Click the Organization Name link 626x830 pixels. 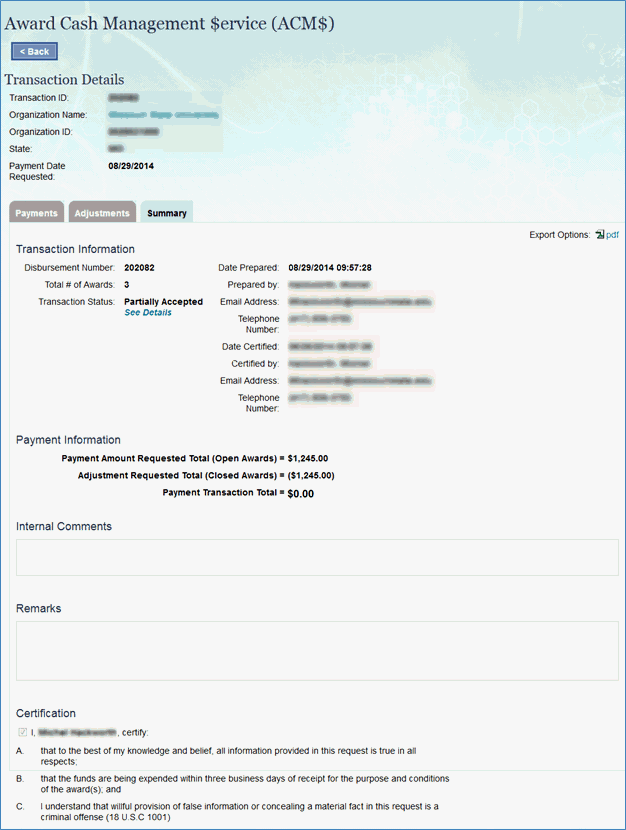(x=162, y=115)
